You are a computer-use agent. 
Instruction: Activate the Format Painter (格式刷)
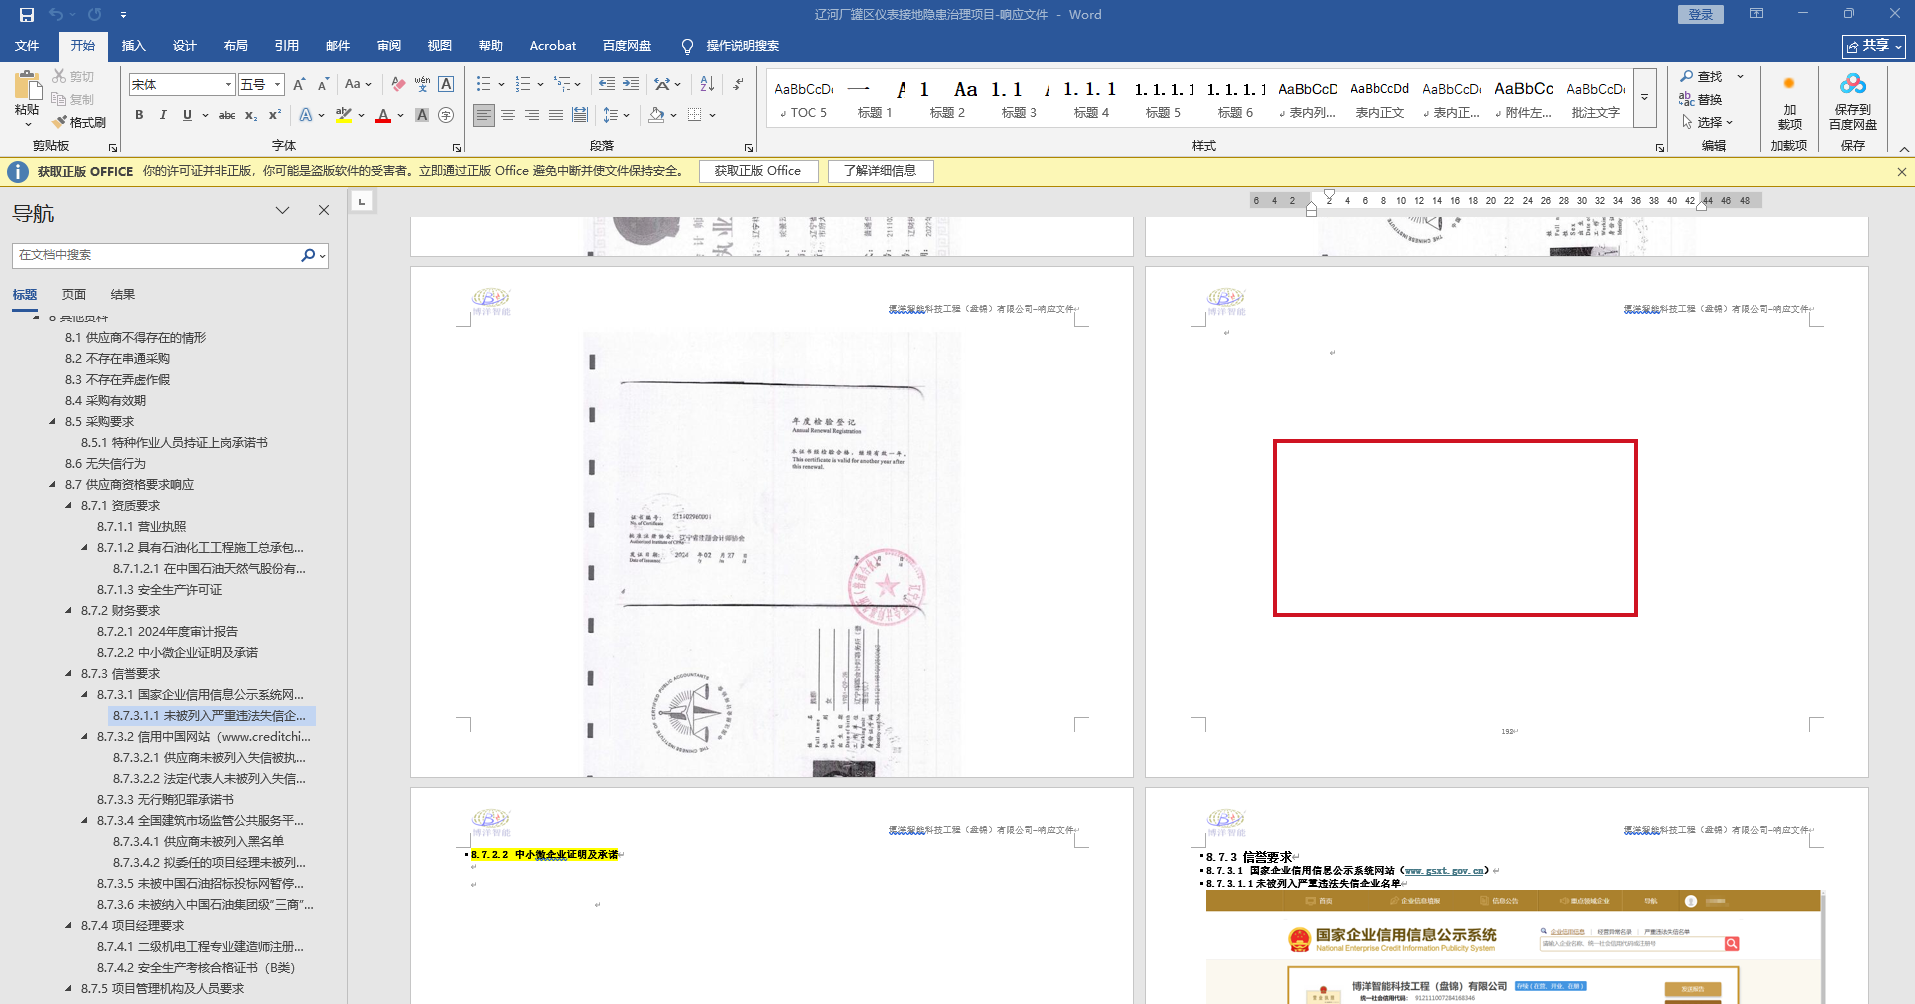point(79,122)
